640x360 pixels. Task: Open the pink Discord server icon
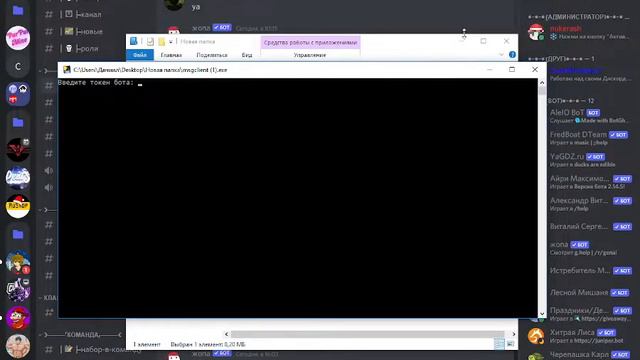coord(18,38)
